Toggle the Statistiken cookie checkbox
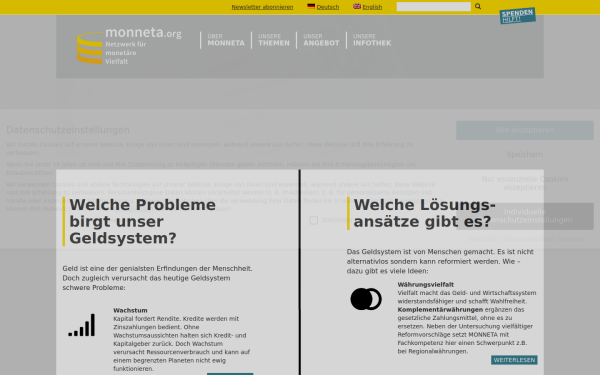This screenshot has height=375, width=600. click(313, 220)
